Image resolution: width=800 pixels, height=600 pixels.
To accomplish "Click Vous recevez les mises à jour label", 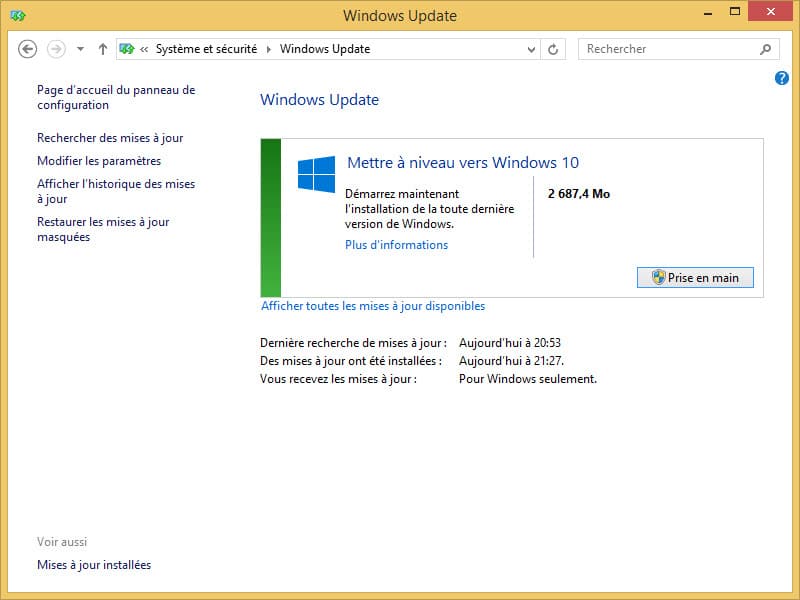I will 338,379.
